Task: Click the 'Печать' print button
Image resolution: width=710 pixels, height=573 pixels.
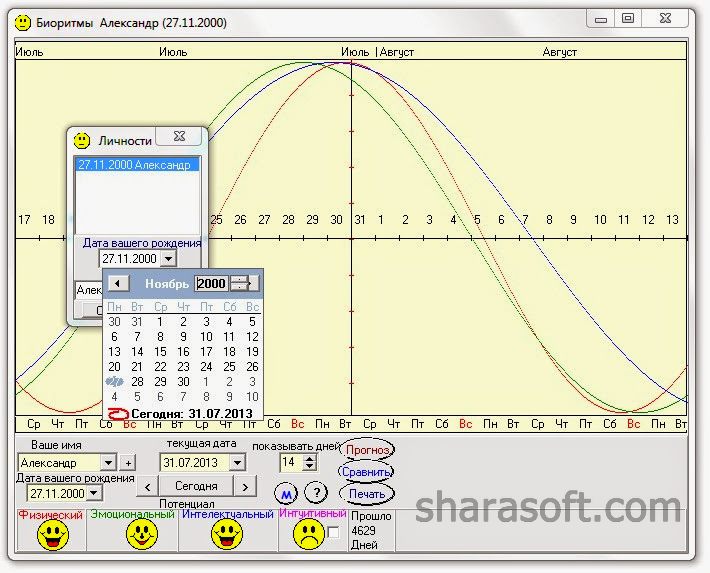Action: (x=367, y=494)
